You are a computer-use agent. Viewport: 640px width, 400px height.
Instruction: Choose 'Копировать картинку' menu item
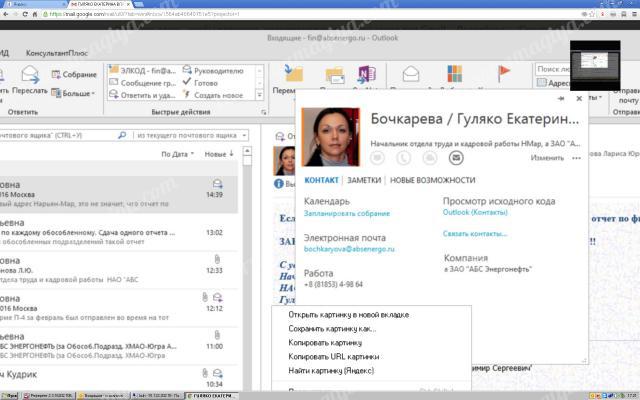tap(371, 342)
